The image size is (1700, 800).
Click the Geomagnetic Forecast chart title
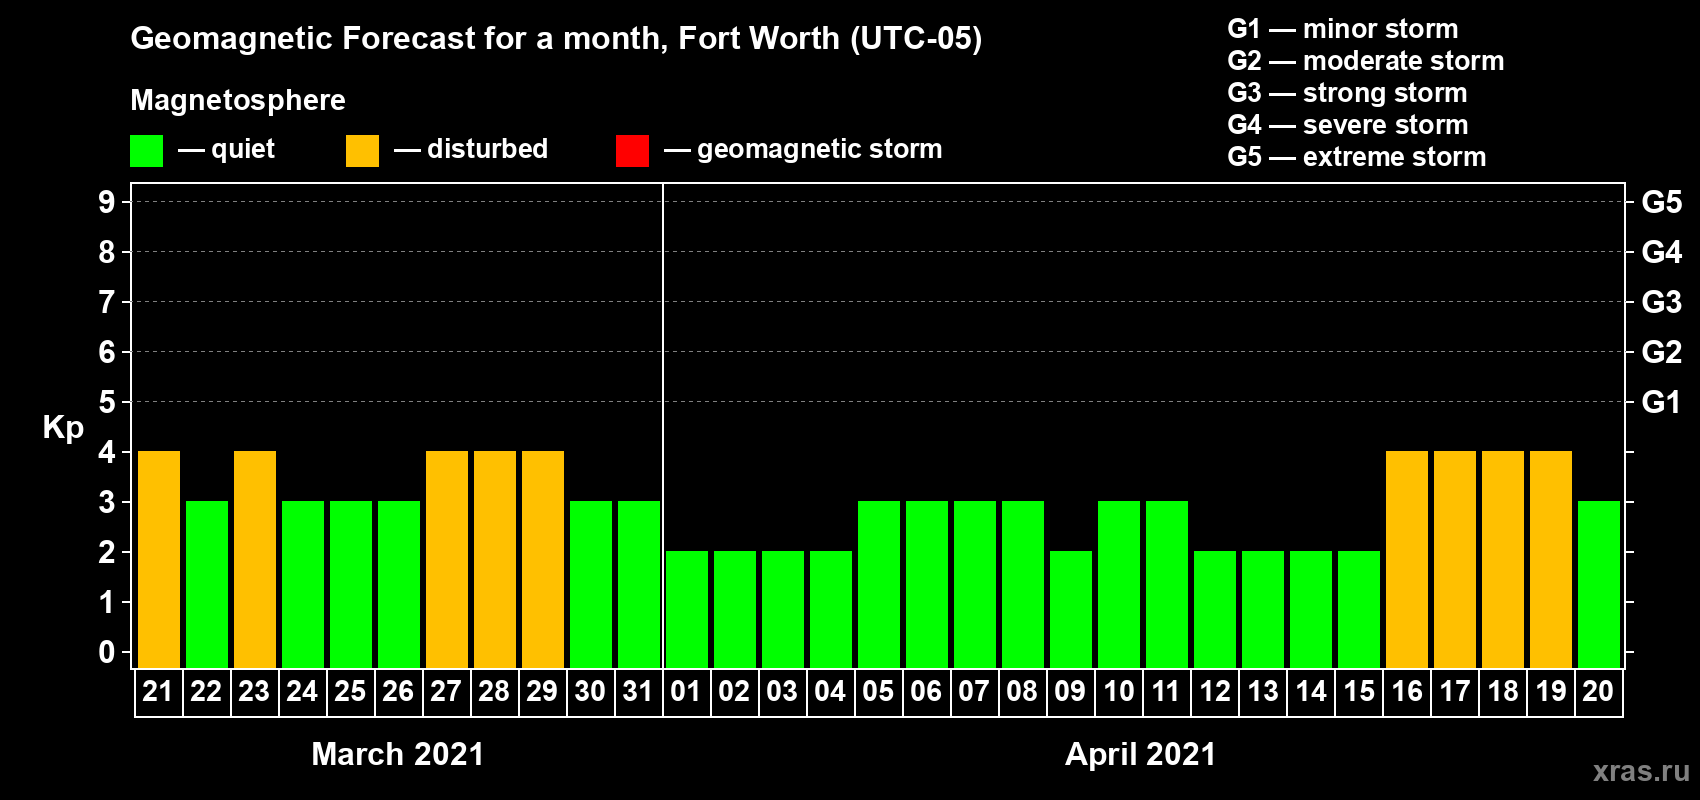pos(556,39)
